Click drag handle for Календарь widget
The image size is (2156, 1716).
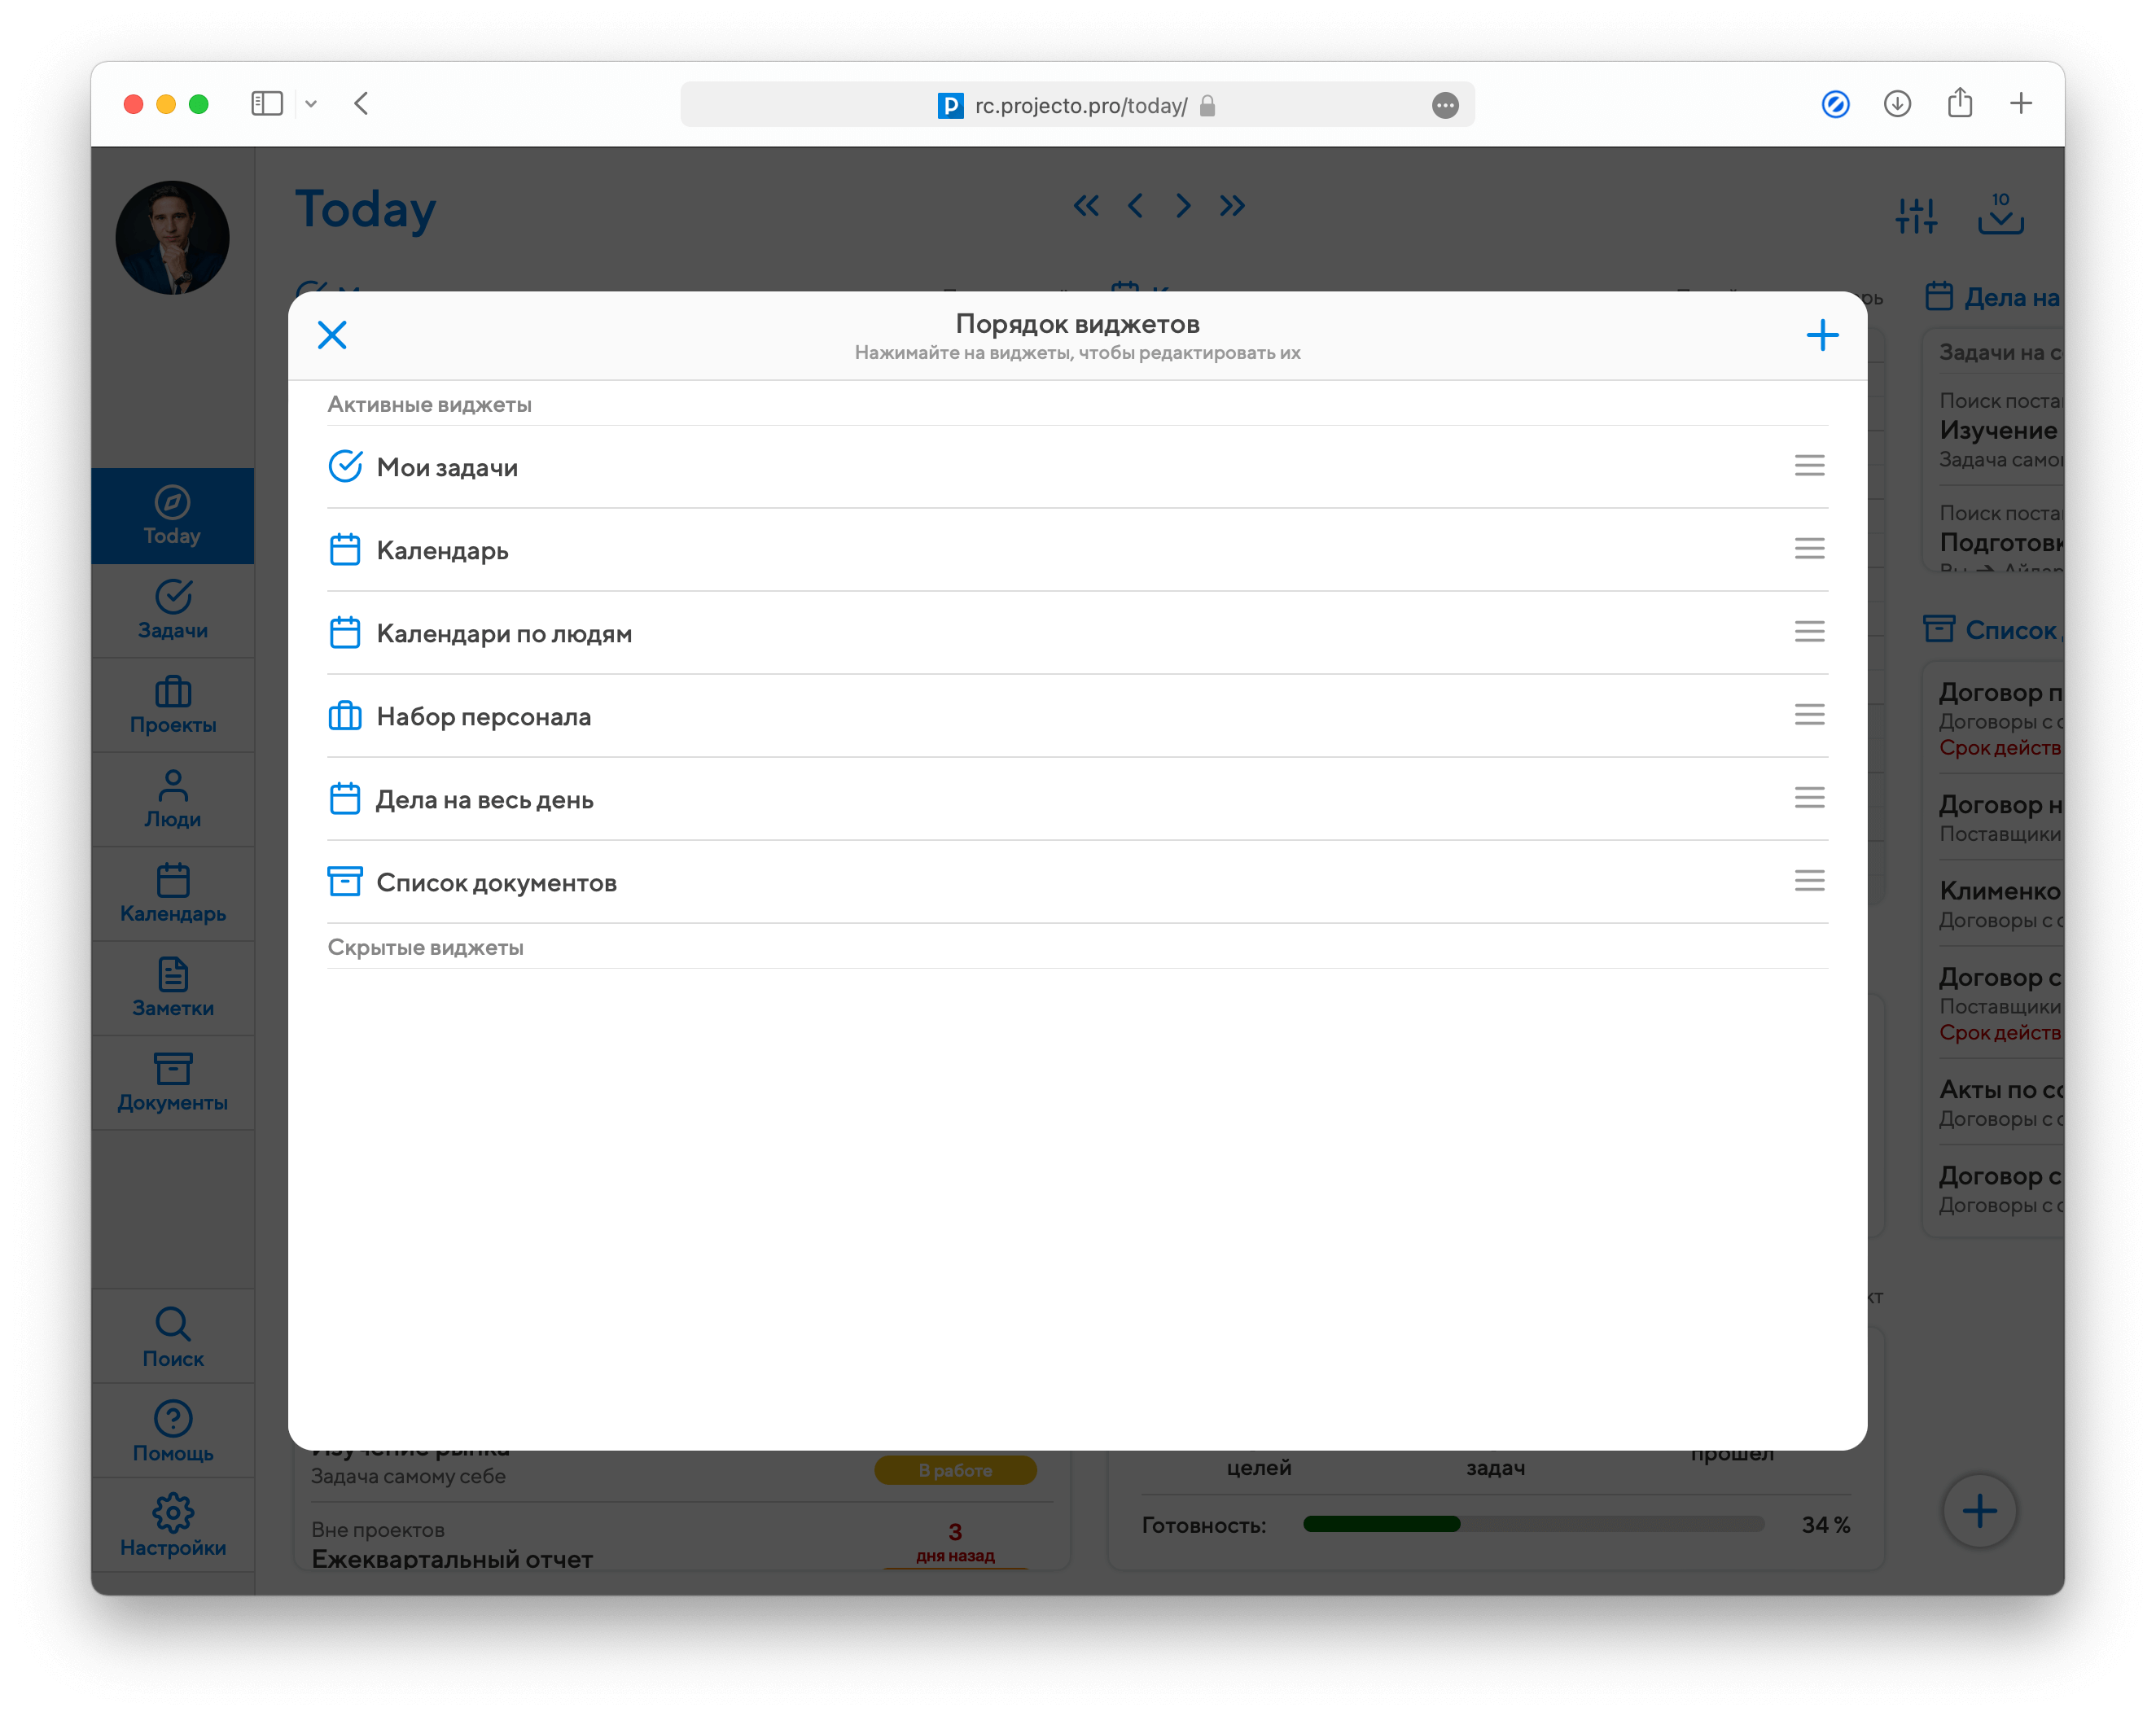(x=1809, y=549)
